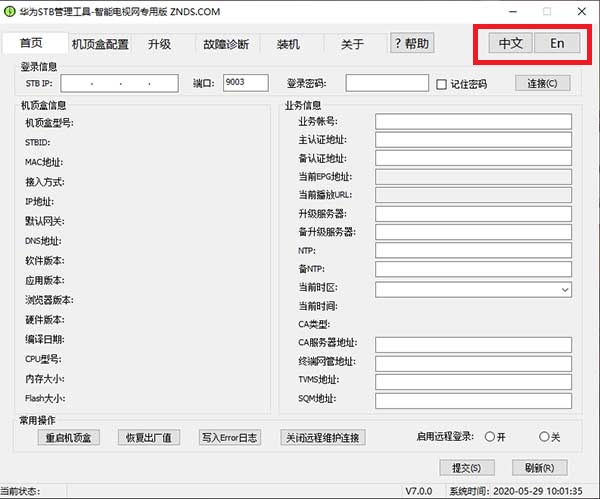Select the 关于 tab
Viewport: 600px width, 499px height.
click(352, 45)
